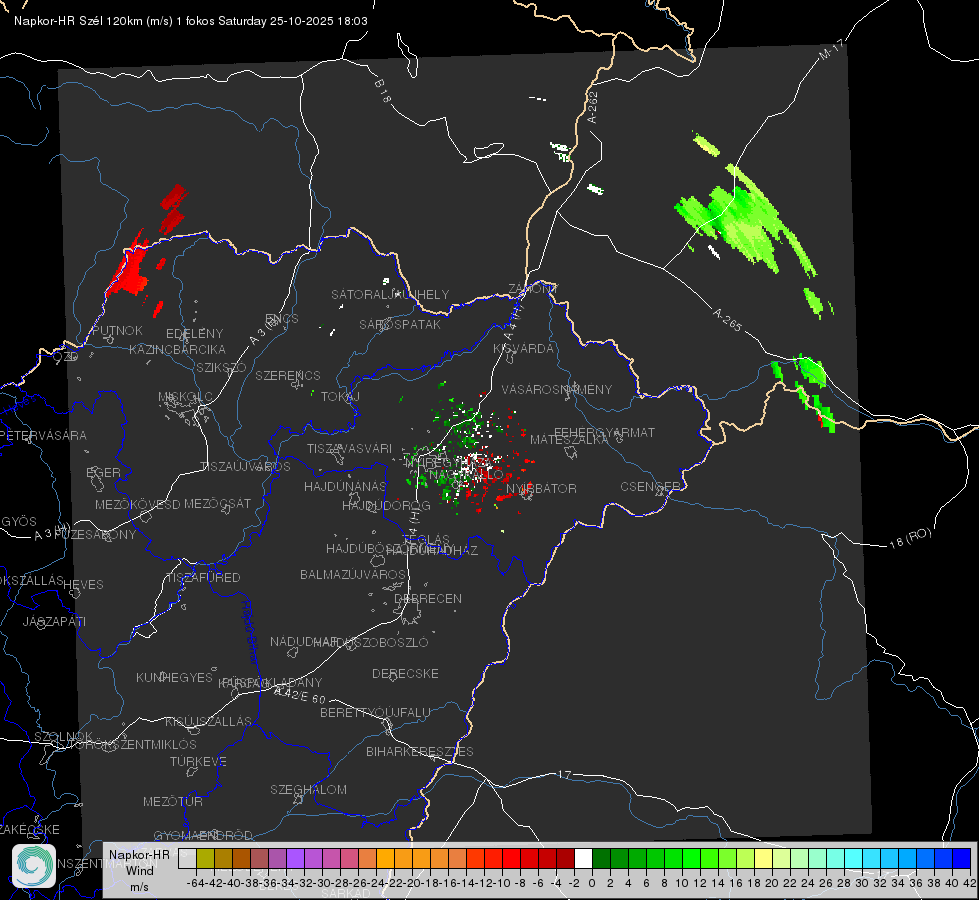The image size is (979, 900).
Task: Click the white swatch in the wind legend
Action: pos(583,858)
